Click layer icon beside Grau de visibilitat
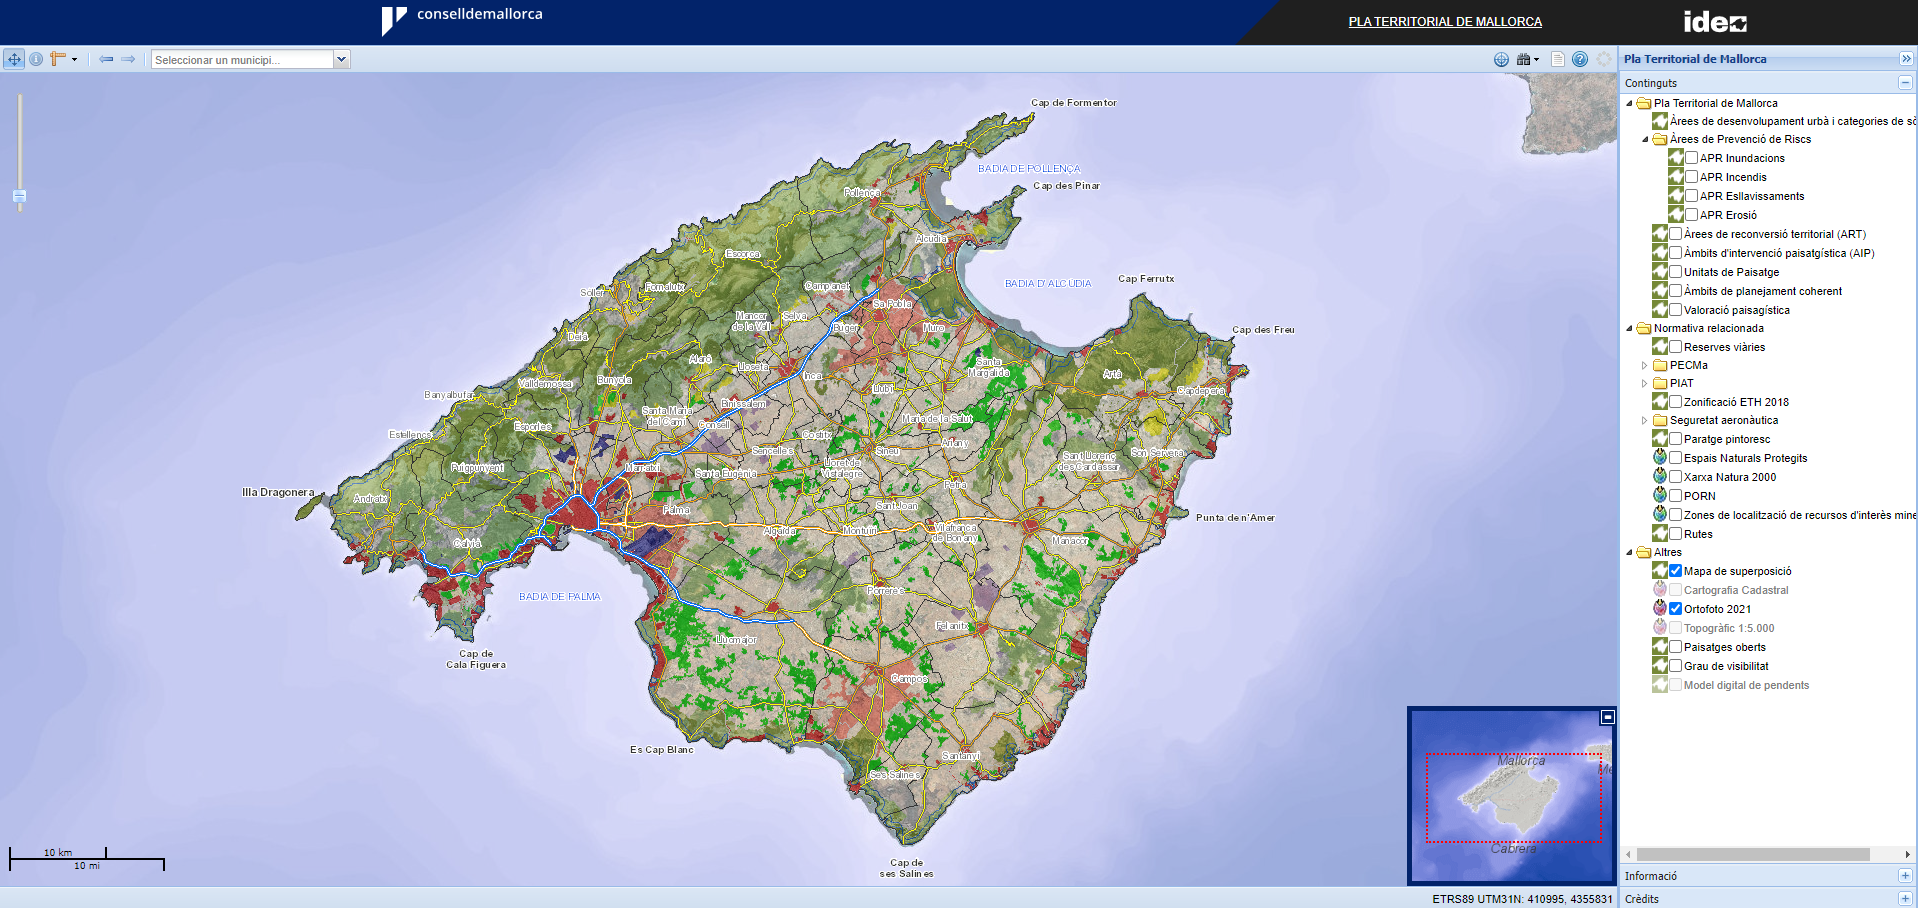Image resolution: width=1918 pixels, height=908 pixels. tap(1660, 666)
